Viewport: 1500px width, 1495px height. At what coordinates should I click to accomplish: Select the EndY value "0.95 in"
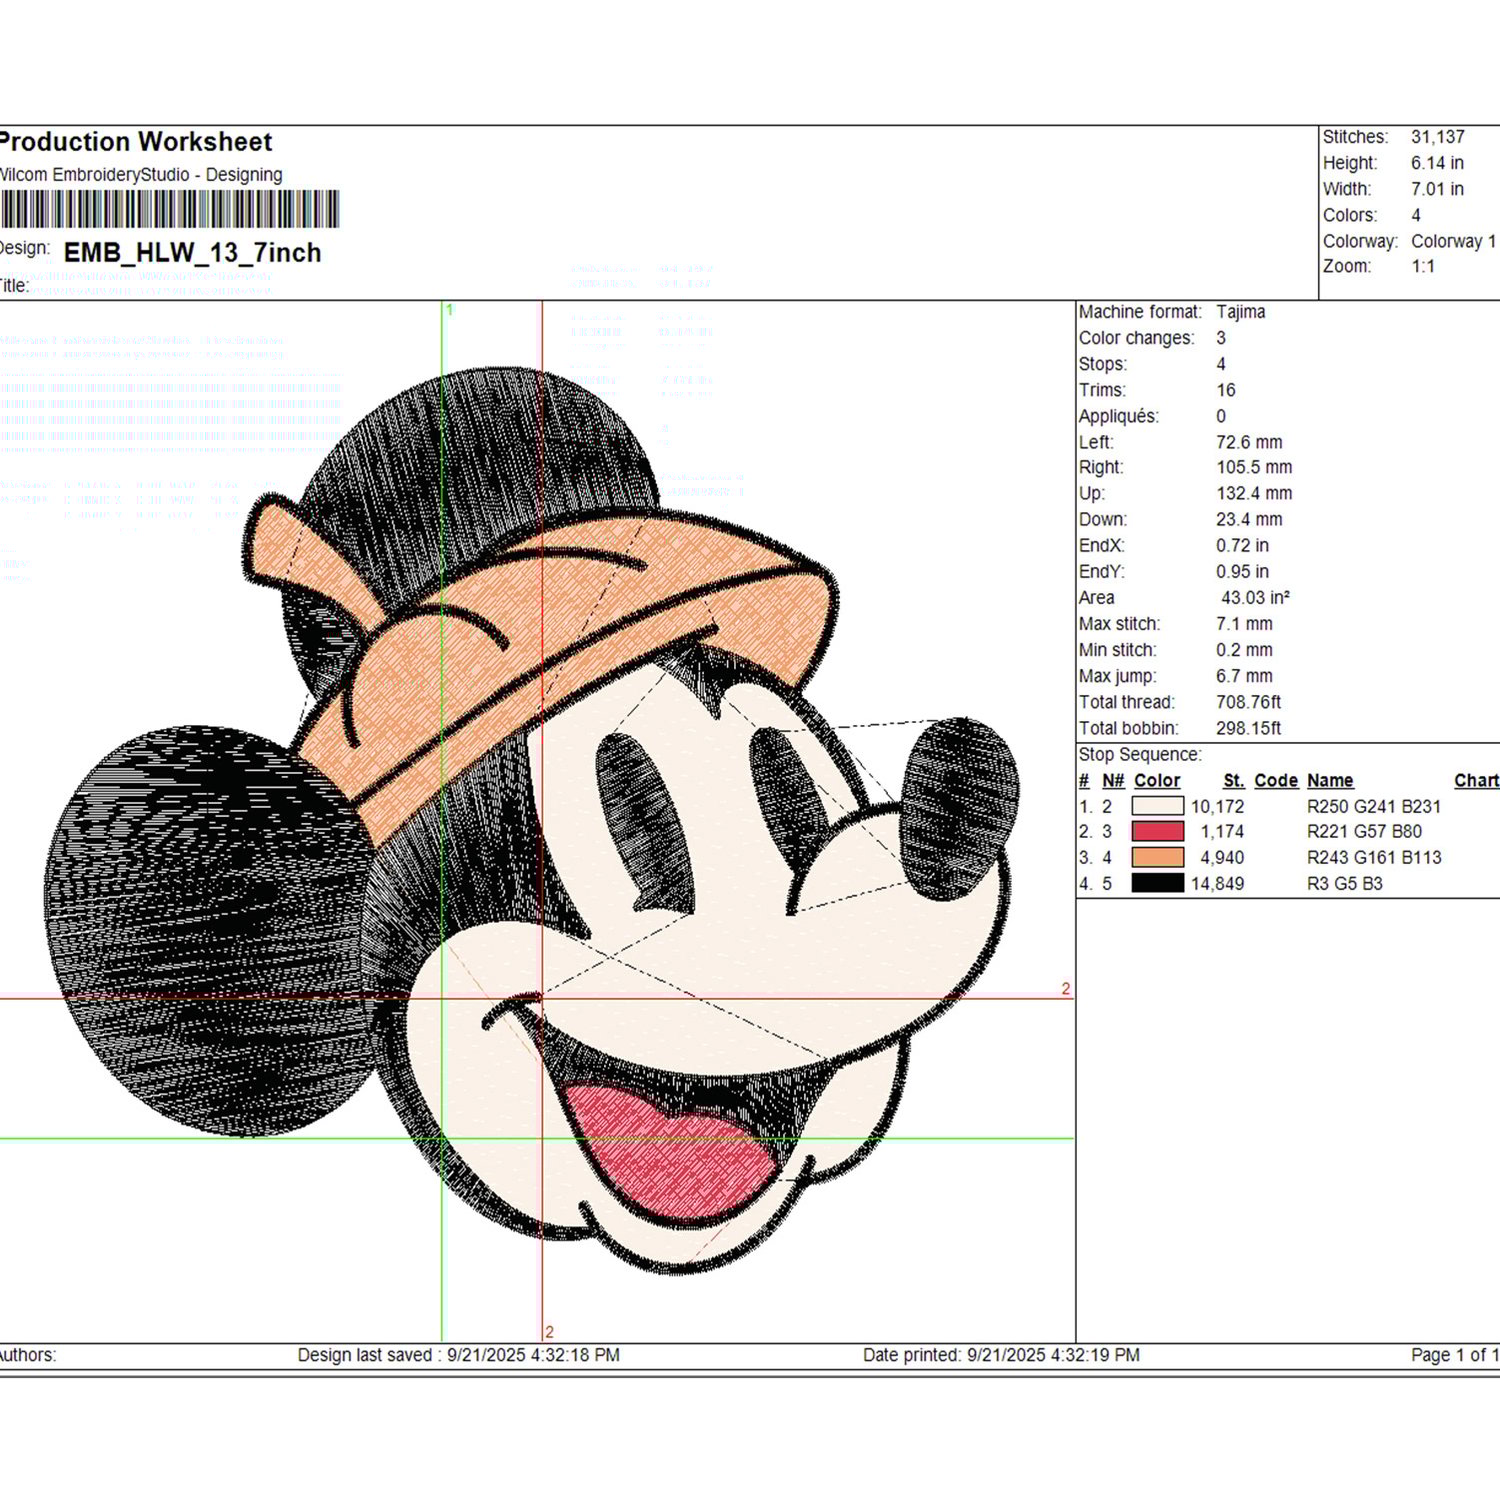1242,571
